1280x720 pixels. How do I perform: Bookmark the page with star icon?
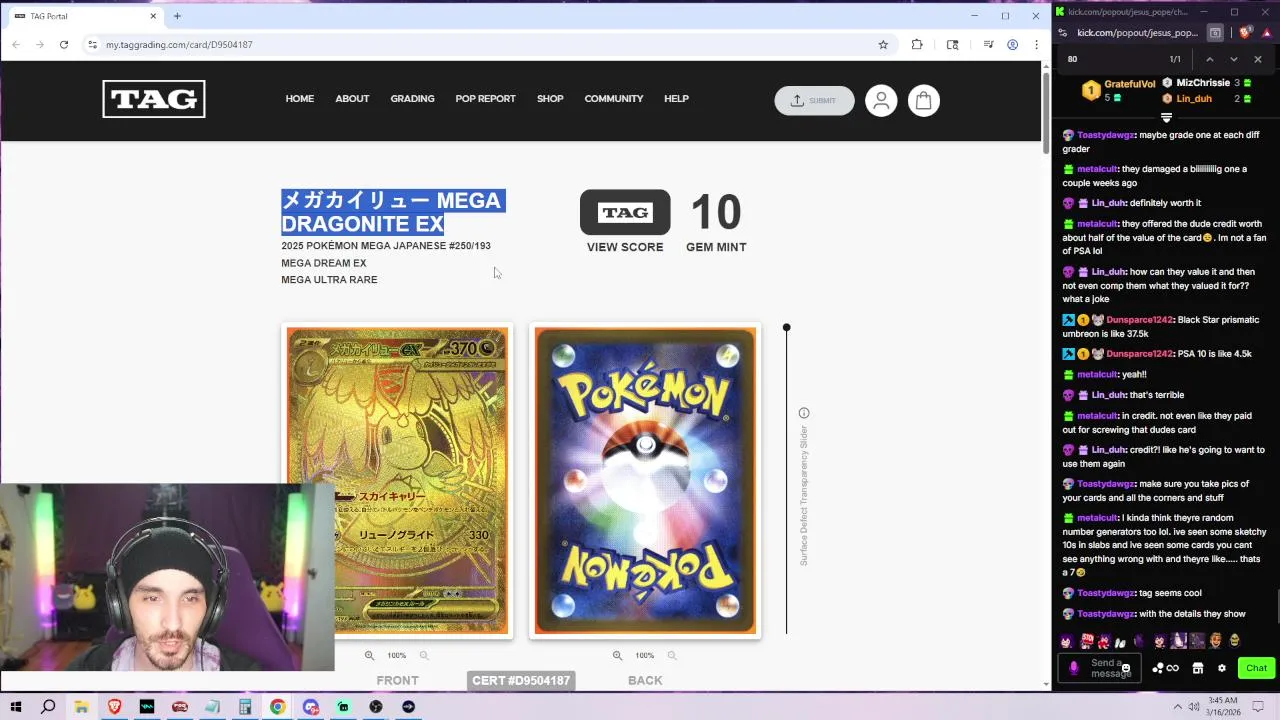883,44
